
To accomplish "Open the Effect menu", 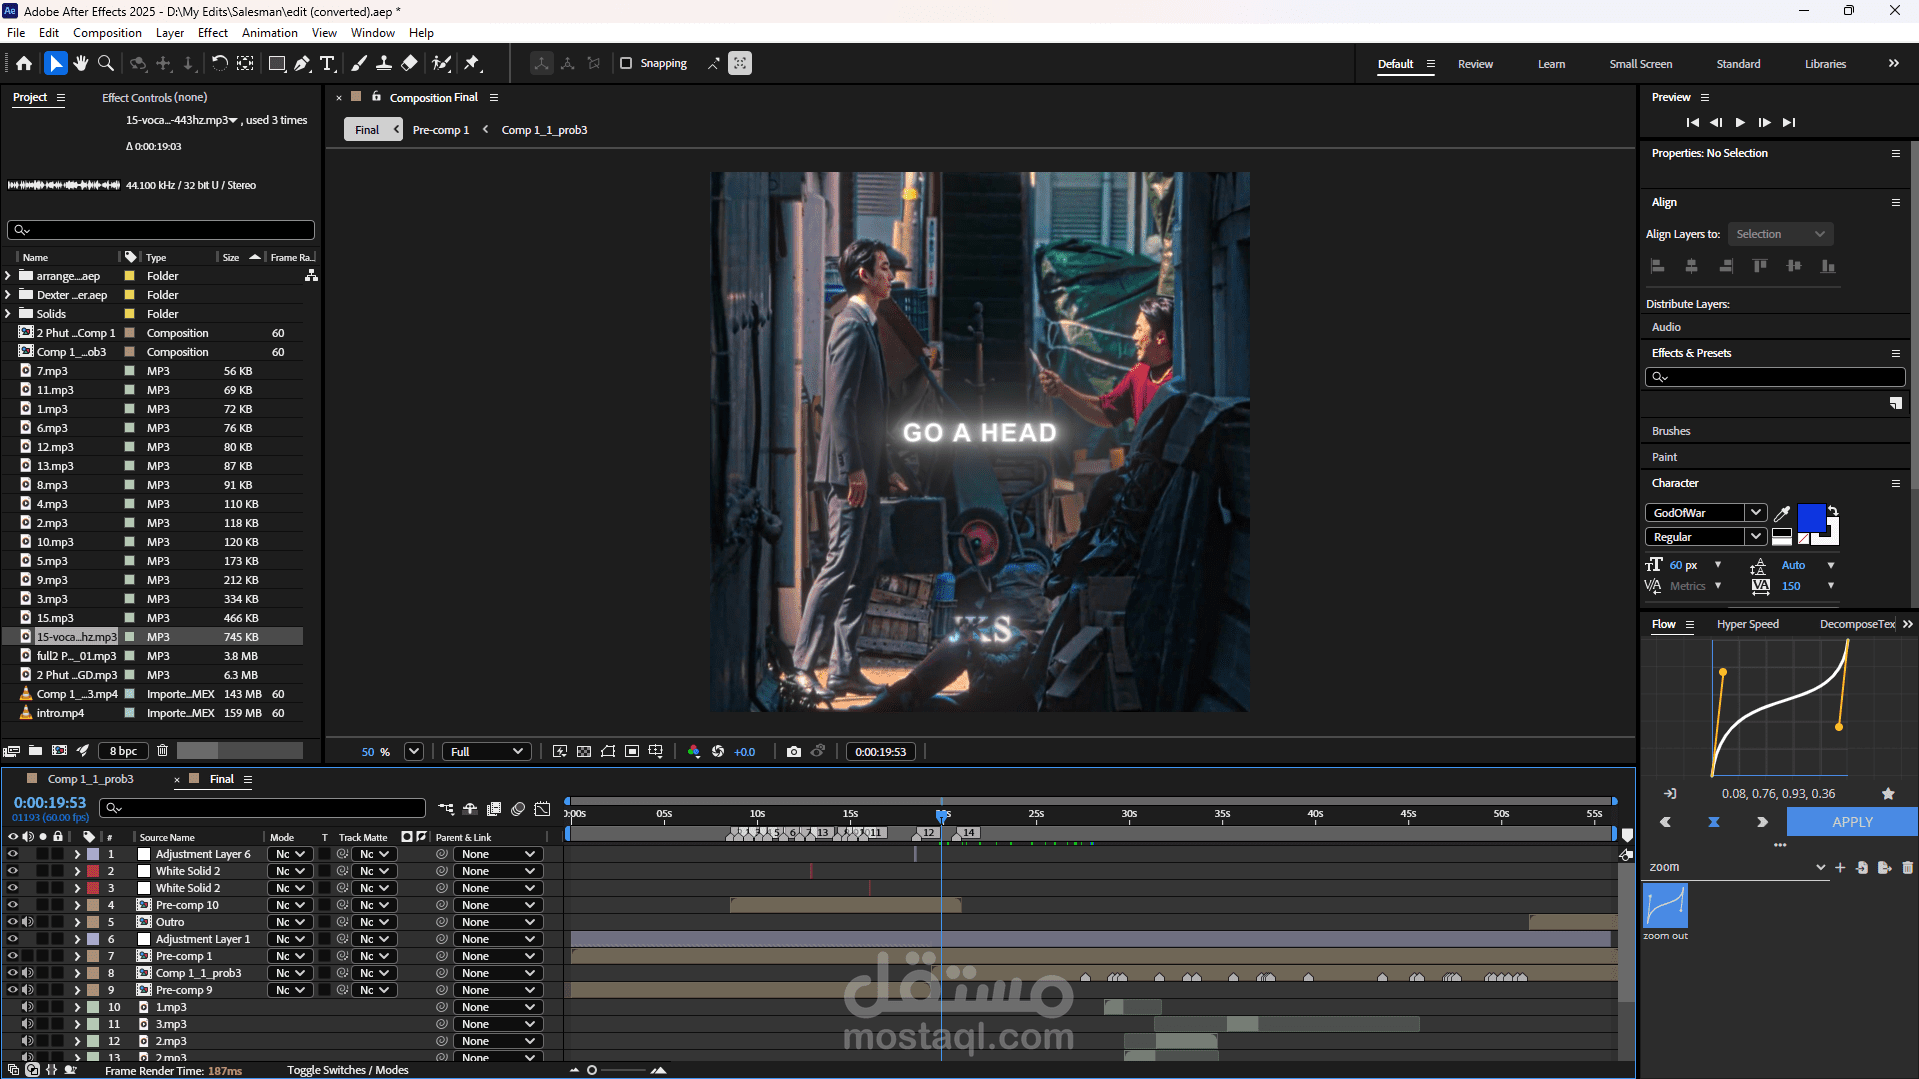I will (x=213, y=33).
